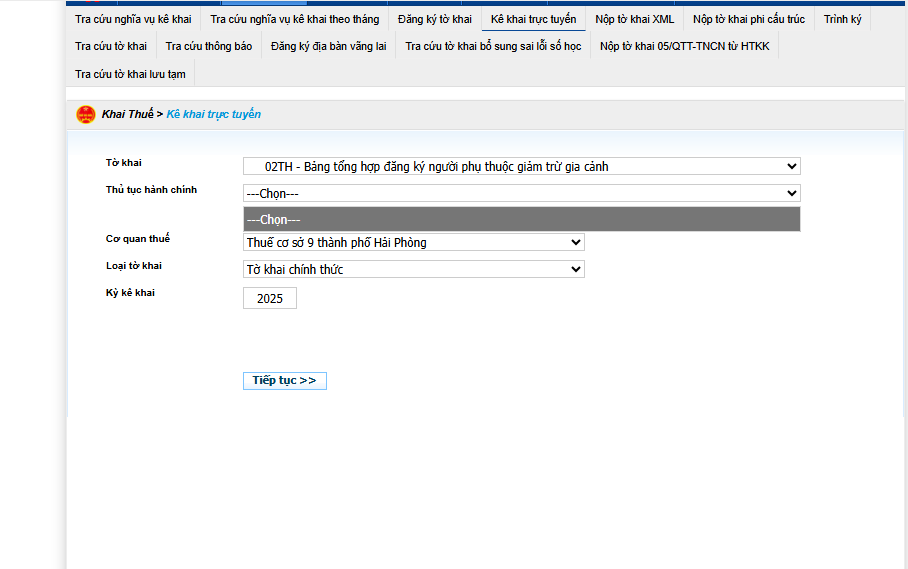Screen dimensions: 908x569
Task: Open Nộp tờ khai phi cấu trúc tab
Action: pyautogui.click(x=748, y=19)
